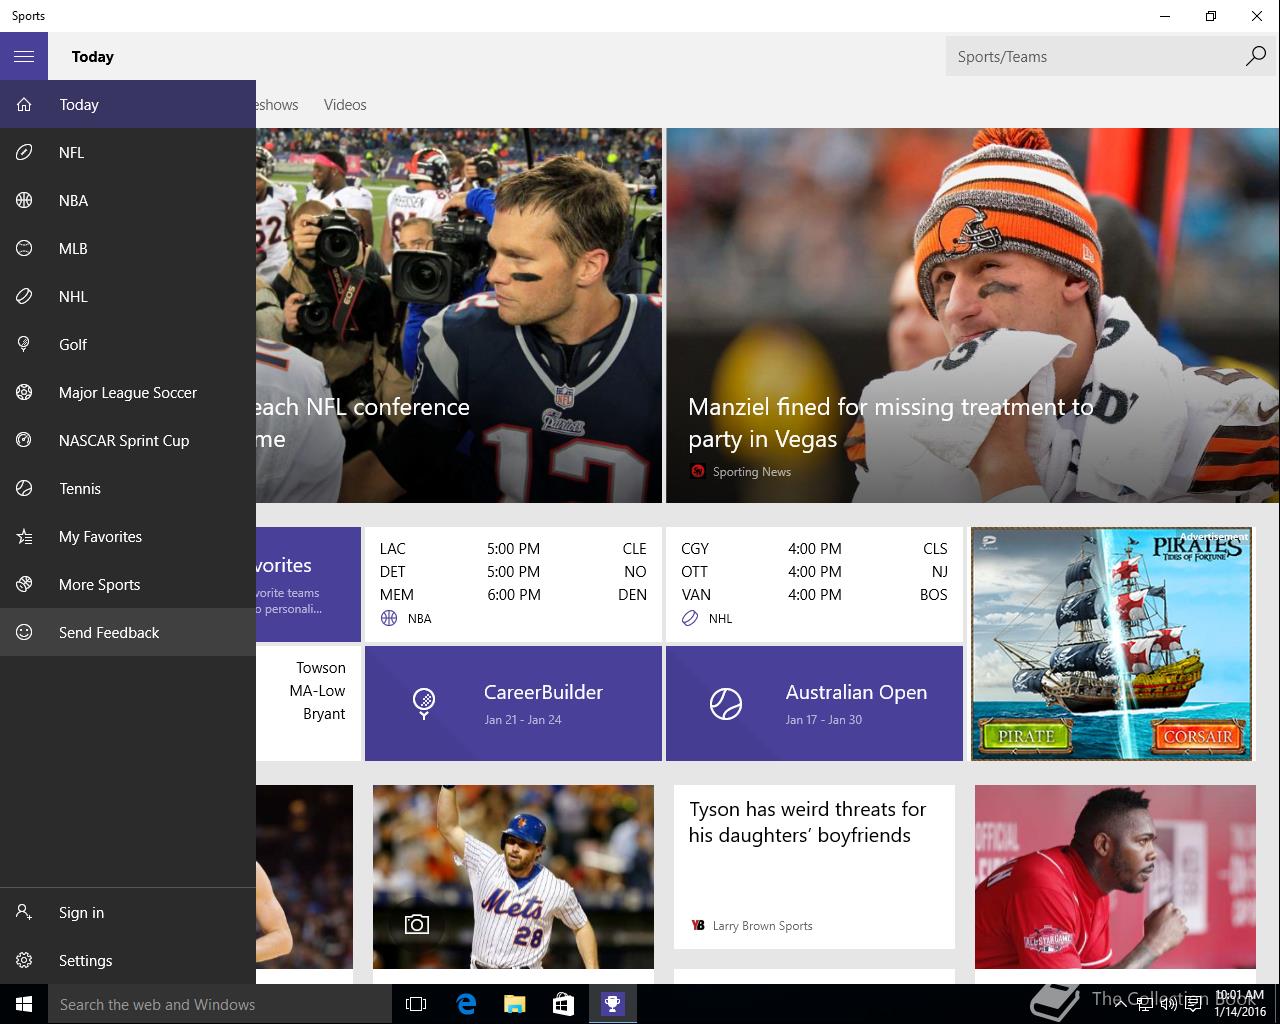Open My Favorites menu item
Image resolution: width=1280 pixels, height=1024 pixels.
coord(128,536)
